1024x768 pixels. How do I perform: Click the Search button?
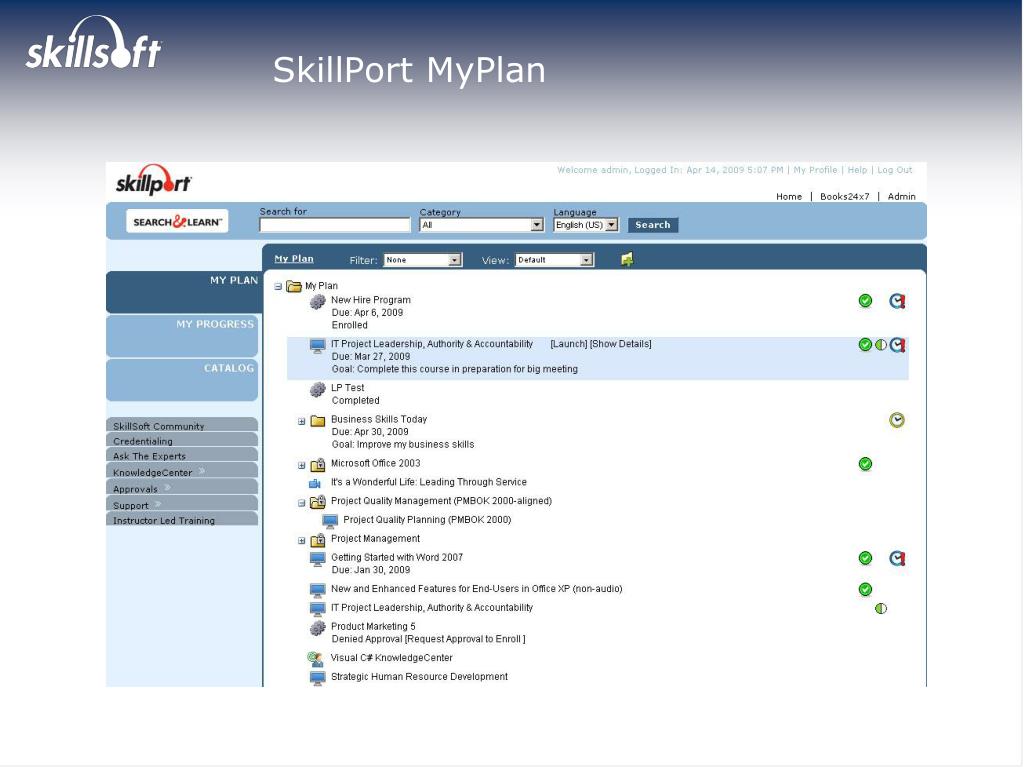point(653,225)
